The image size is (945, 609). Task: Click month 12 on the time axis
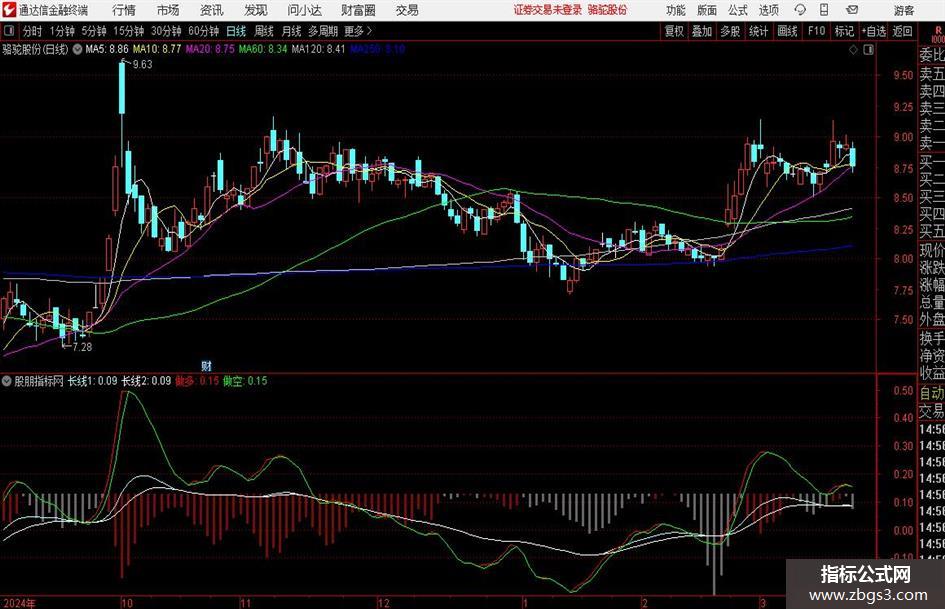(383, 603)
